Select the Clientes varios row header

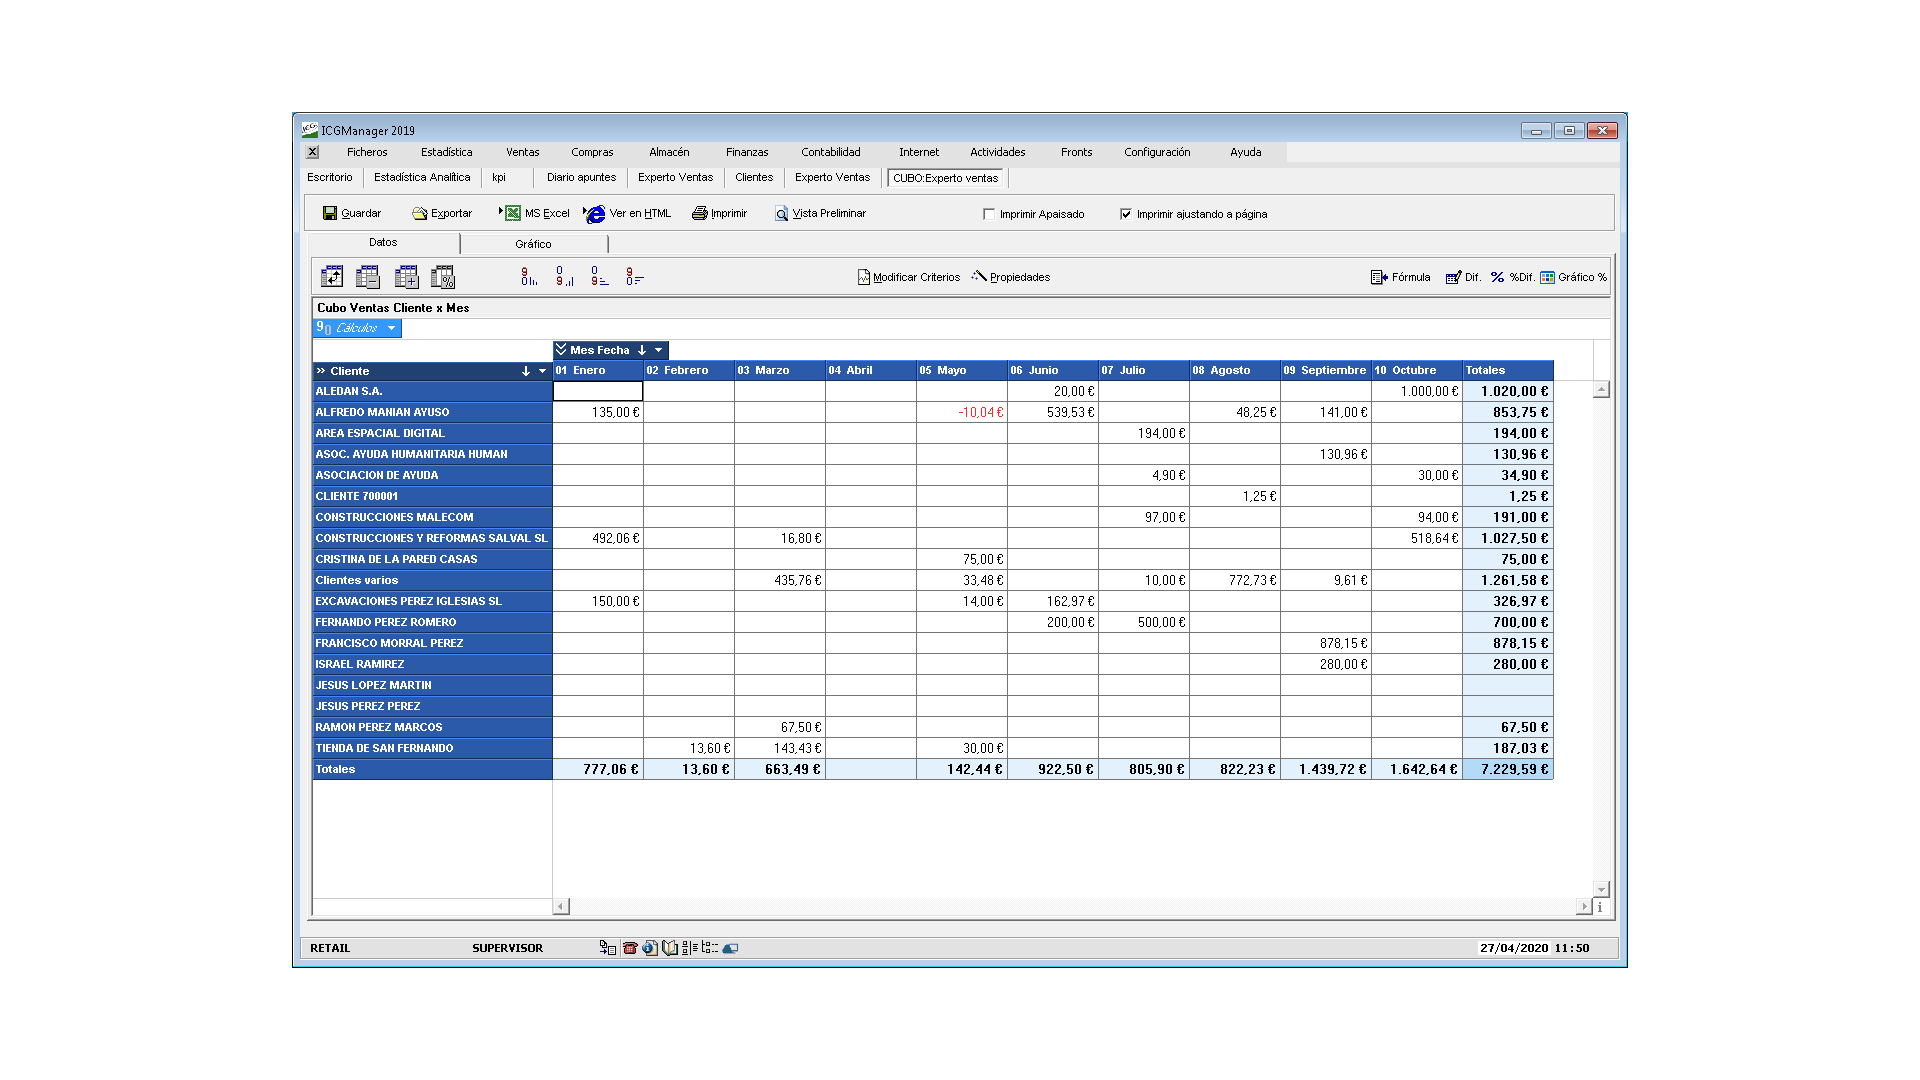[432, 580]
